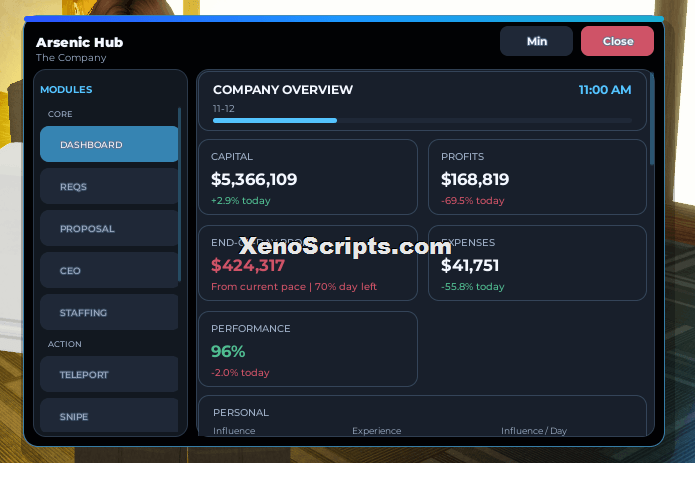Click the Arsenic Hub title
The width and height of the screenshot is (695, 493).
(x=80, y=42)
